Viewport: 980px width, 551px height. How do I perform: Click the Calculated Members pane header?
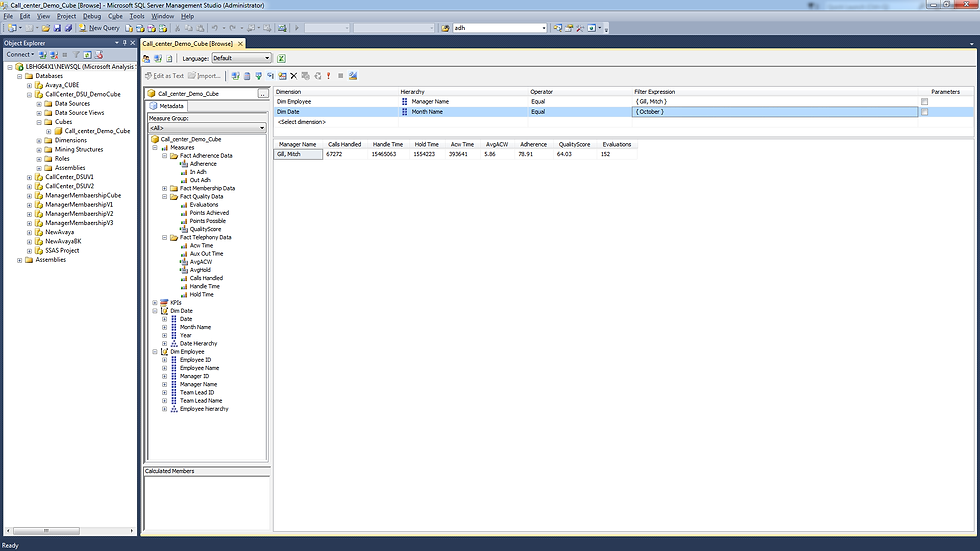click(206, 471)
